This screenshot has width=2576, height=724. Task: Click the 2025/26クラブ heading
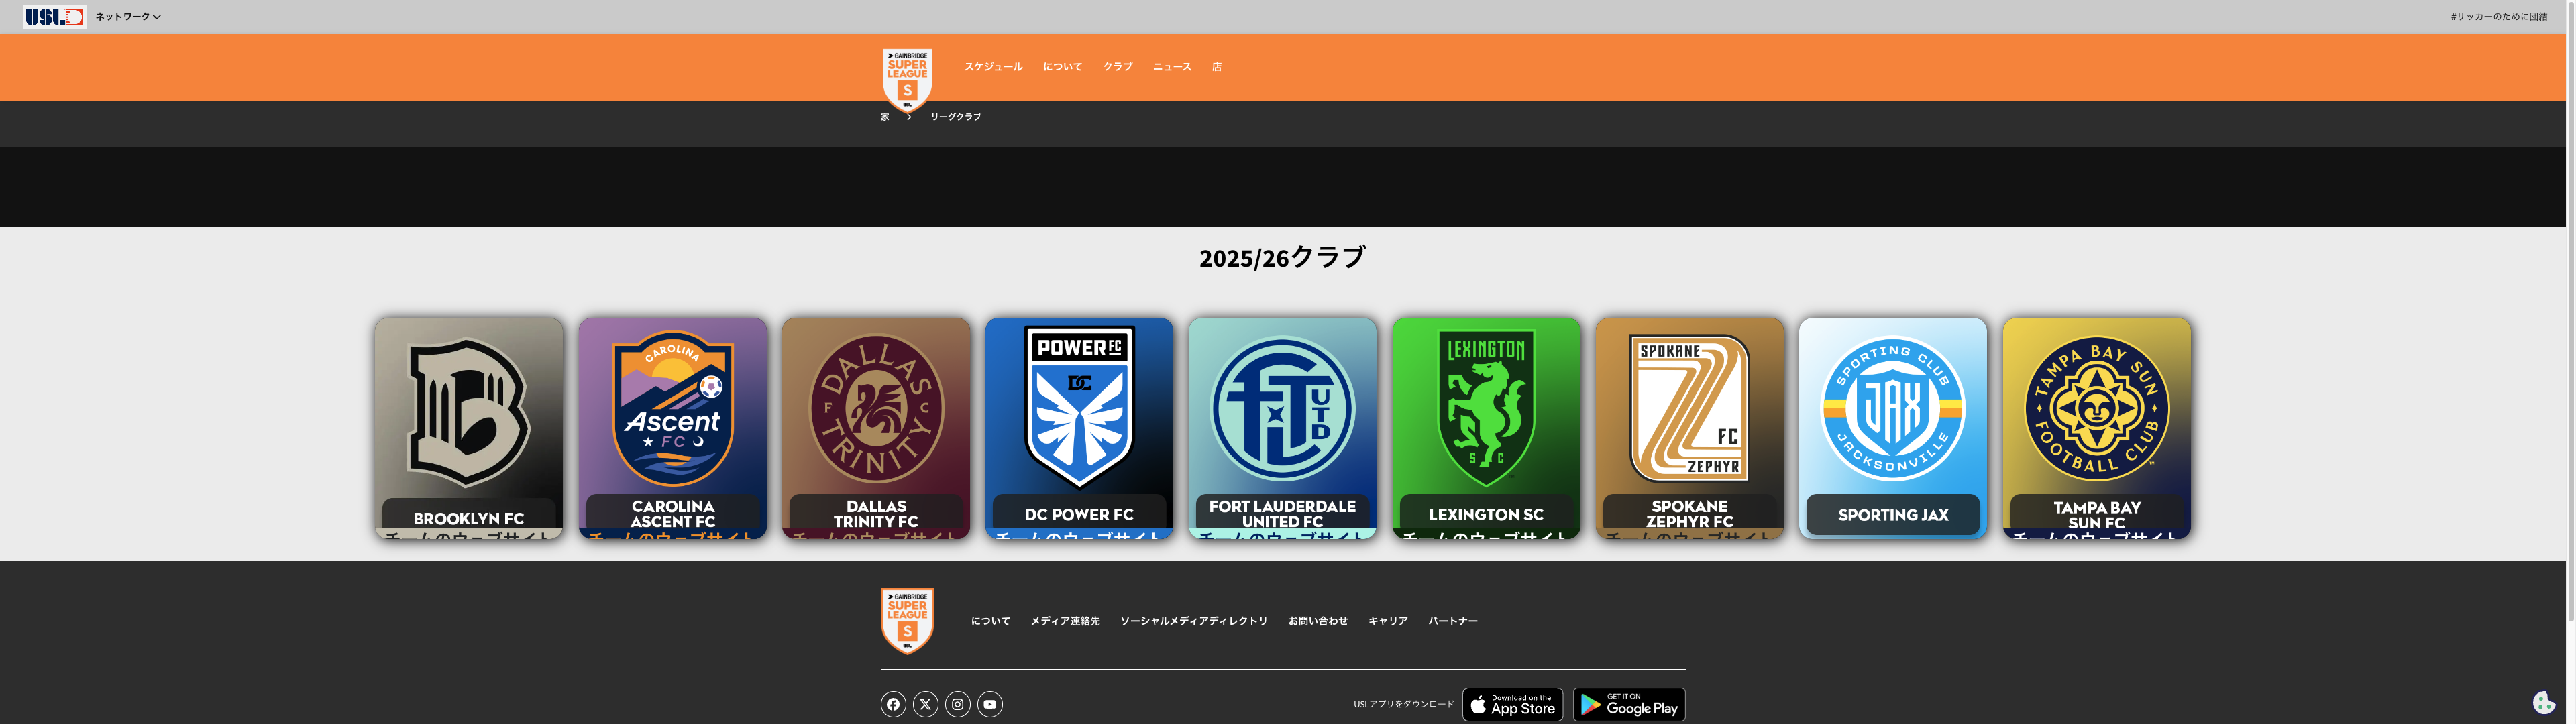pyautogui.click(x=1282, y=258)
